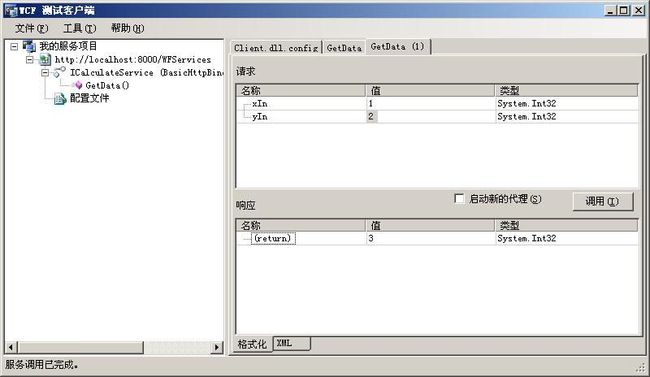The image size is (650, 377).
Task: Click the (return) row name
Action: coord(273,238)
